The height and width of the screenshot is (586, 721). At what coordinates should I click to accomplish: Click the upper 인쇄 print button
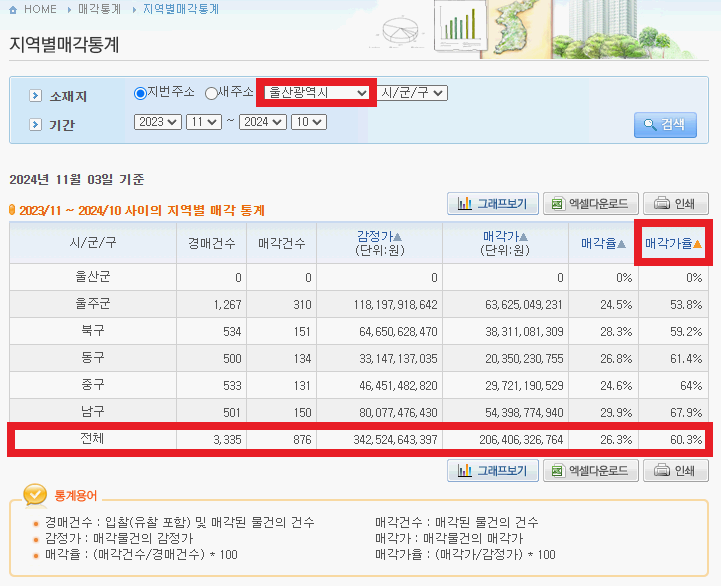pyautogui.click(x=675, y=203)
